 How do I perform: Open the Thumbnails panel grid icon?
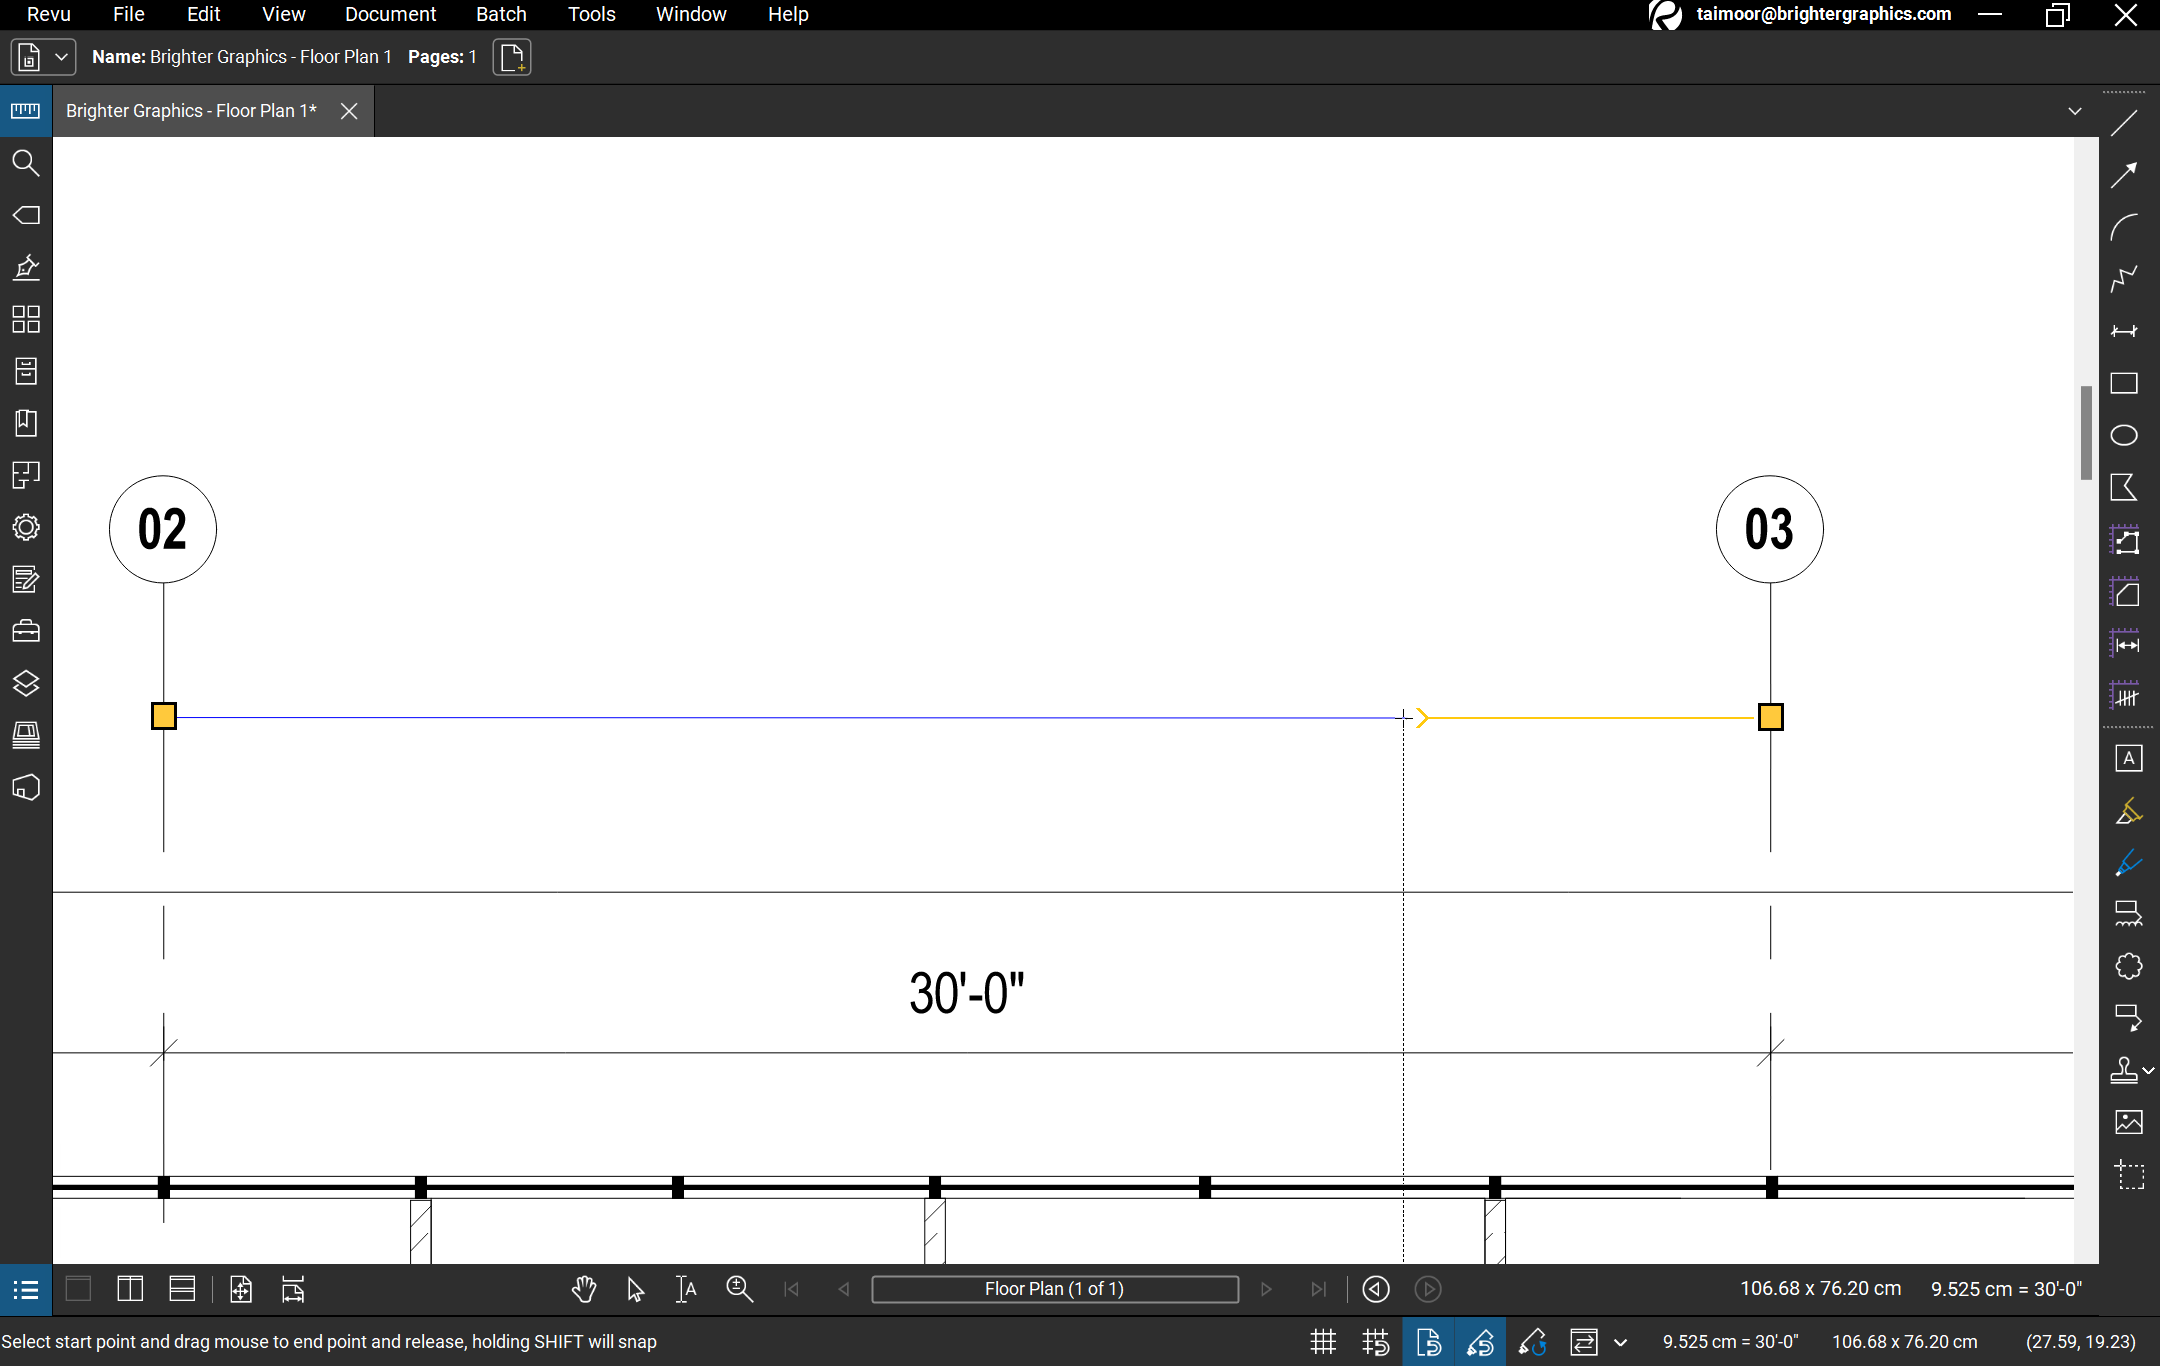(x=26, y=320)
